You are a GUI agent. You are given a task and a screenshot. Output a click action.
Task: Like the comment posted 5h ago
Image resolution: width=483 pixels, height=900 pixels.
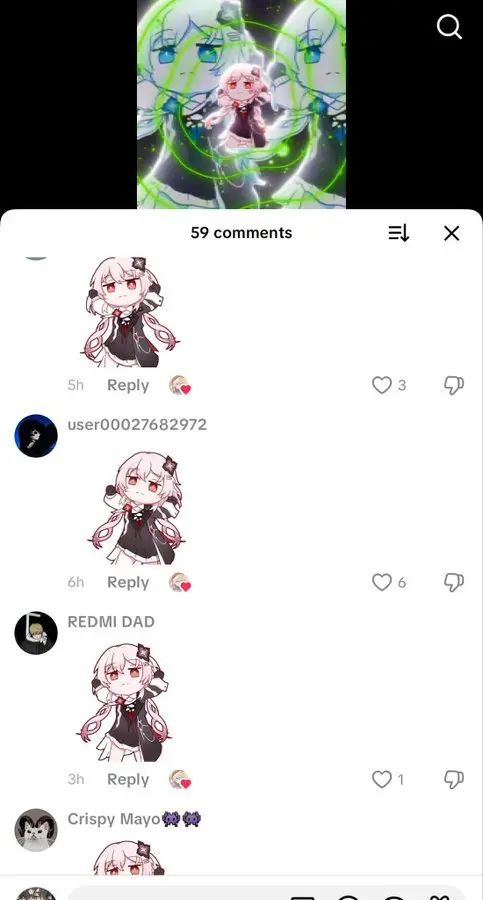[382, 385]
